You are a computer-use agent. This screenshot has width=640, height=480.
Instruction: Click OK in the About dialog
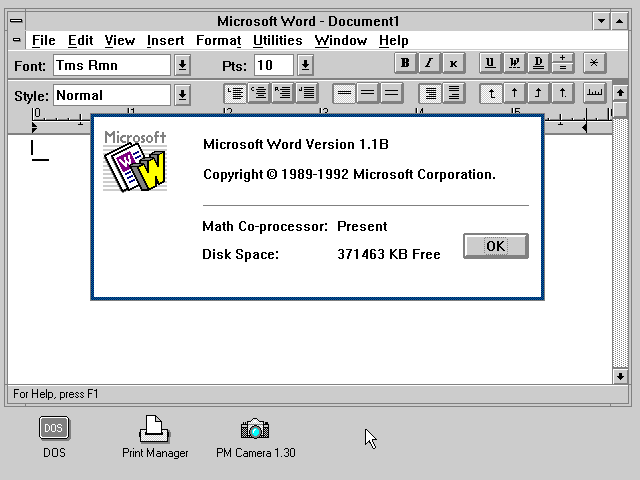[496, 246]
